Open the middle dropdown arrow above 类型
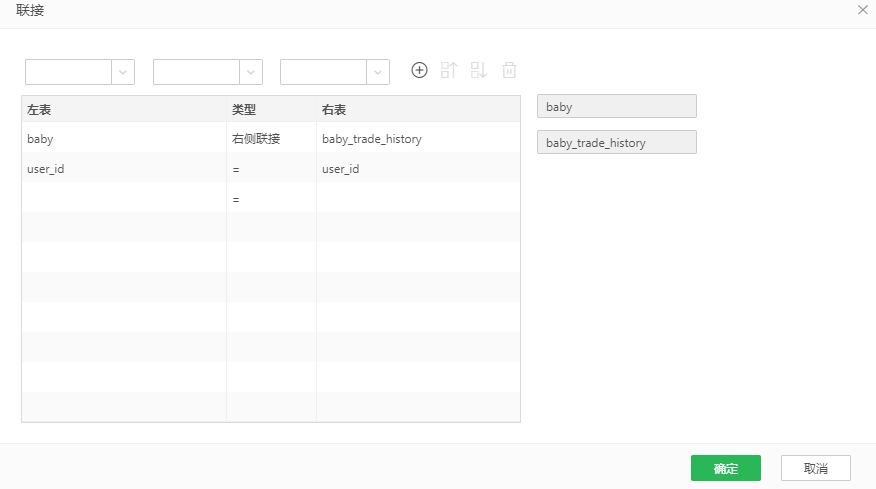This screenshot has height=489, width=876. (251, 72)
